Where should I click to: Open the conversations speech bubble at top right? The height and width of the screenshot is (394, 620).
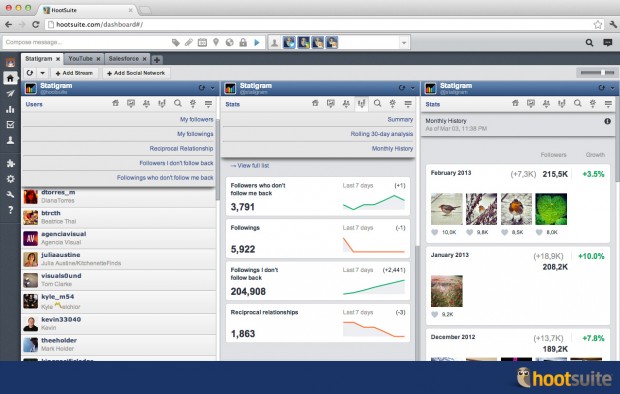pos(608,42)
